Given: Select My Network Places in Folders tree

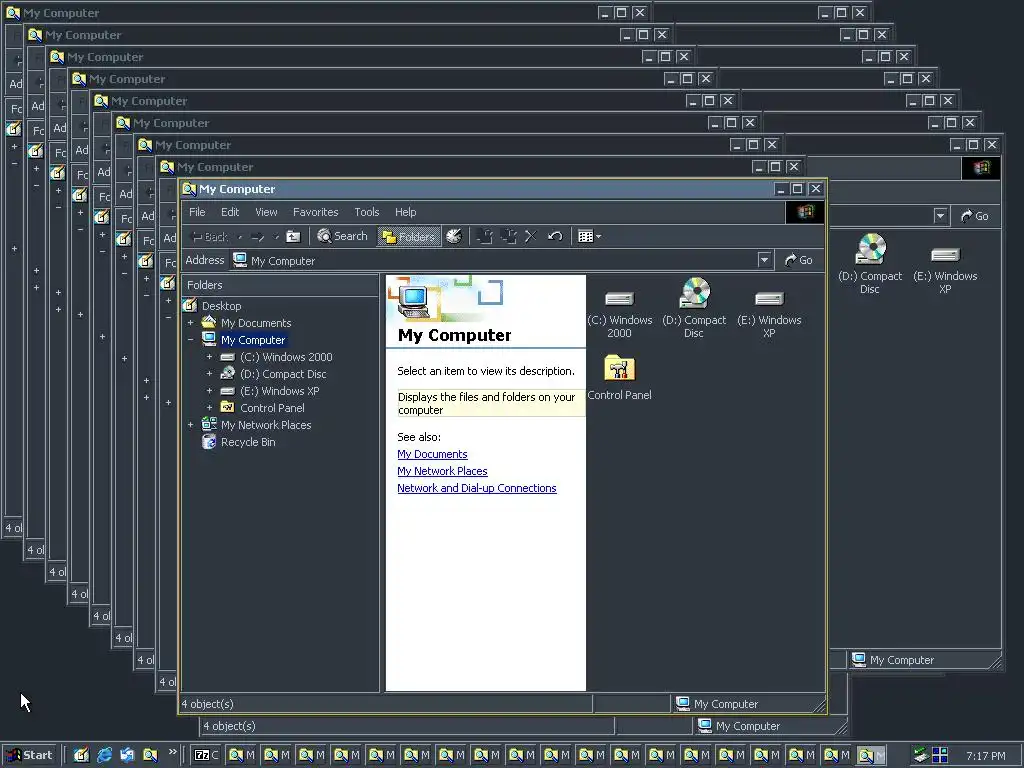Looking at the screenshot, I should [x=266, y=424].
